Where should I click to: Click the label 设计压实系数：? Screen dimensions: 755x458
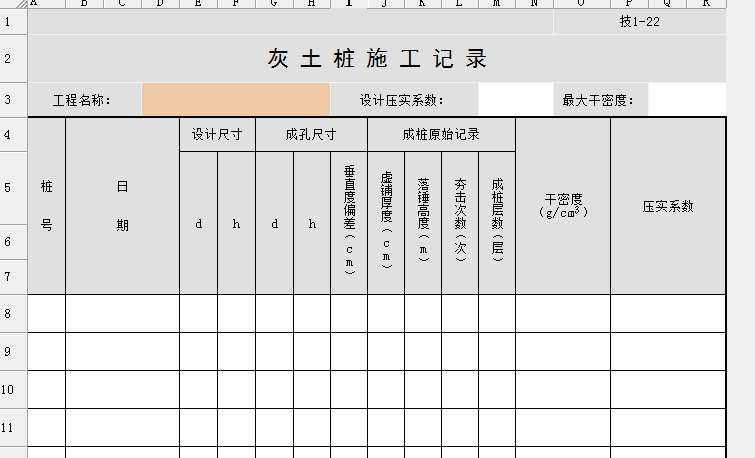(x=404, y=100)
